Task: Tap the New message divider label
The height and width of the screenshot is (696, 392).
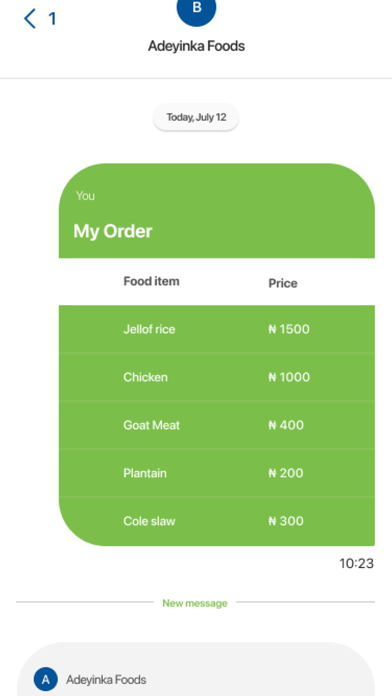Action: click(x=195, y=603)
